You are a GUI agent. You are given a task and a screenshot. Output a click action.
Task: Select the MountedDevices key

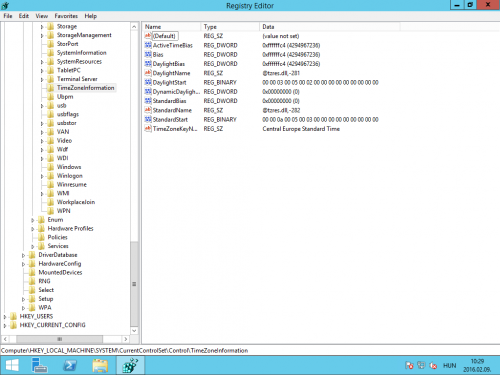pos(60,273)
